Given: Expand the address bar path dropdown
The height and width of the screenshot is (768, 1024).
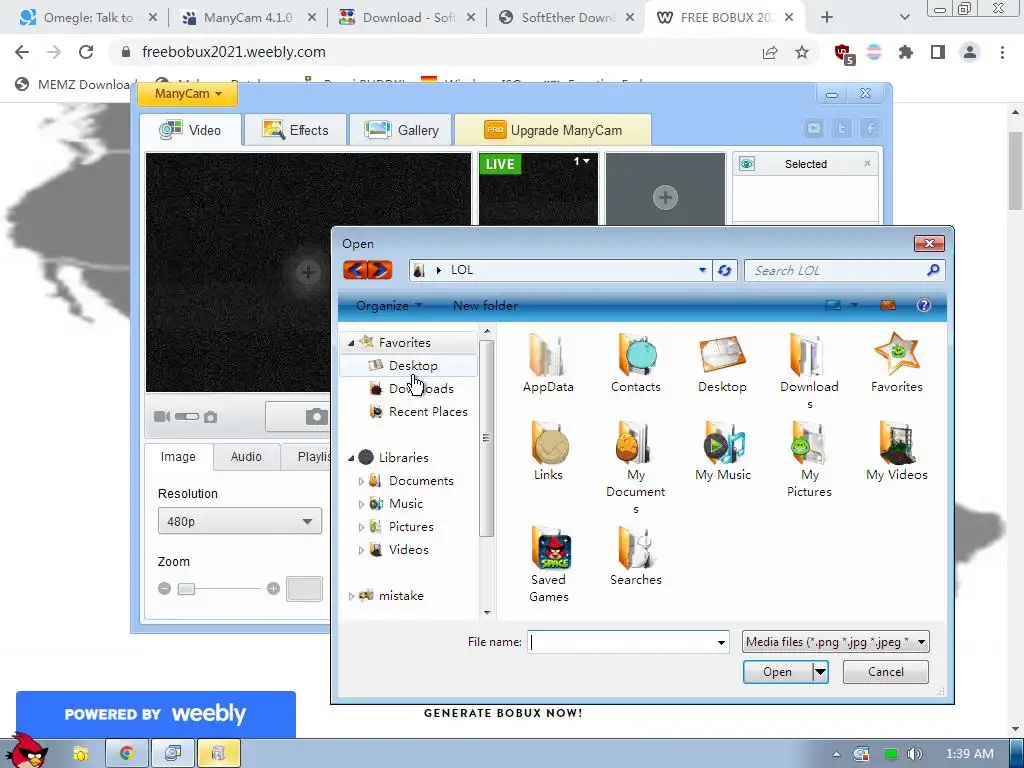Looking at the screenshot, I should [702, 270].
